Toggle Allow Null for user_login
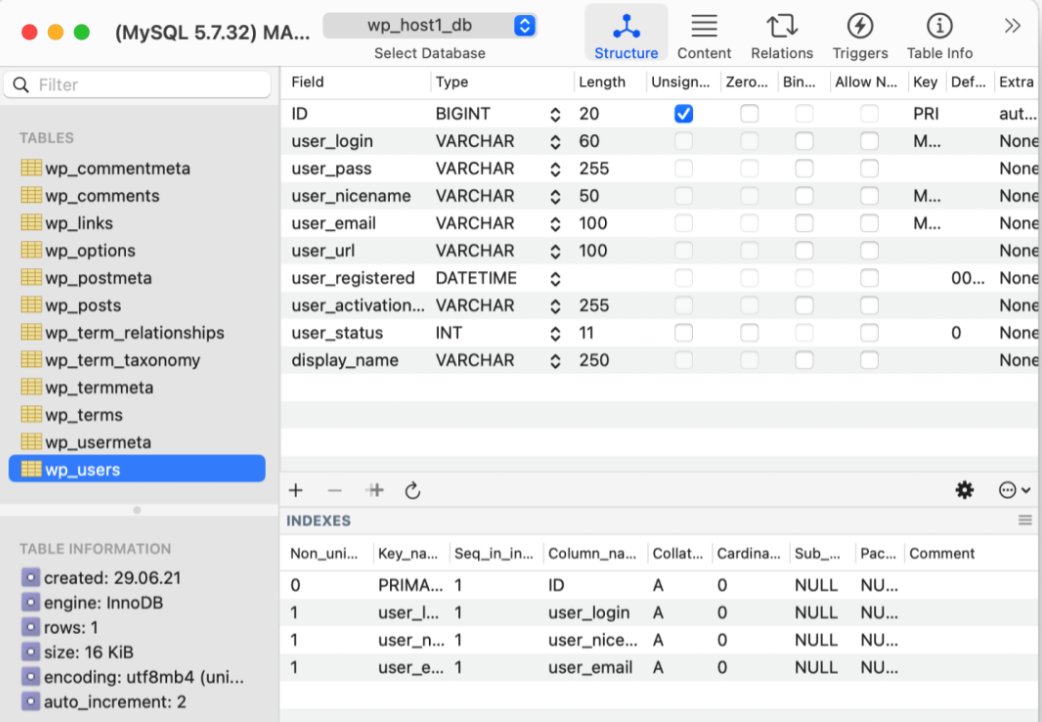The image size is (1042, 722). tap(869, 141)
